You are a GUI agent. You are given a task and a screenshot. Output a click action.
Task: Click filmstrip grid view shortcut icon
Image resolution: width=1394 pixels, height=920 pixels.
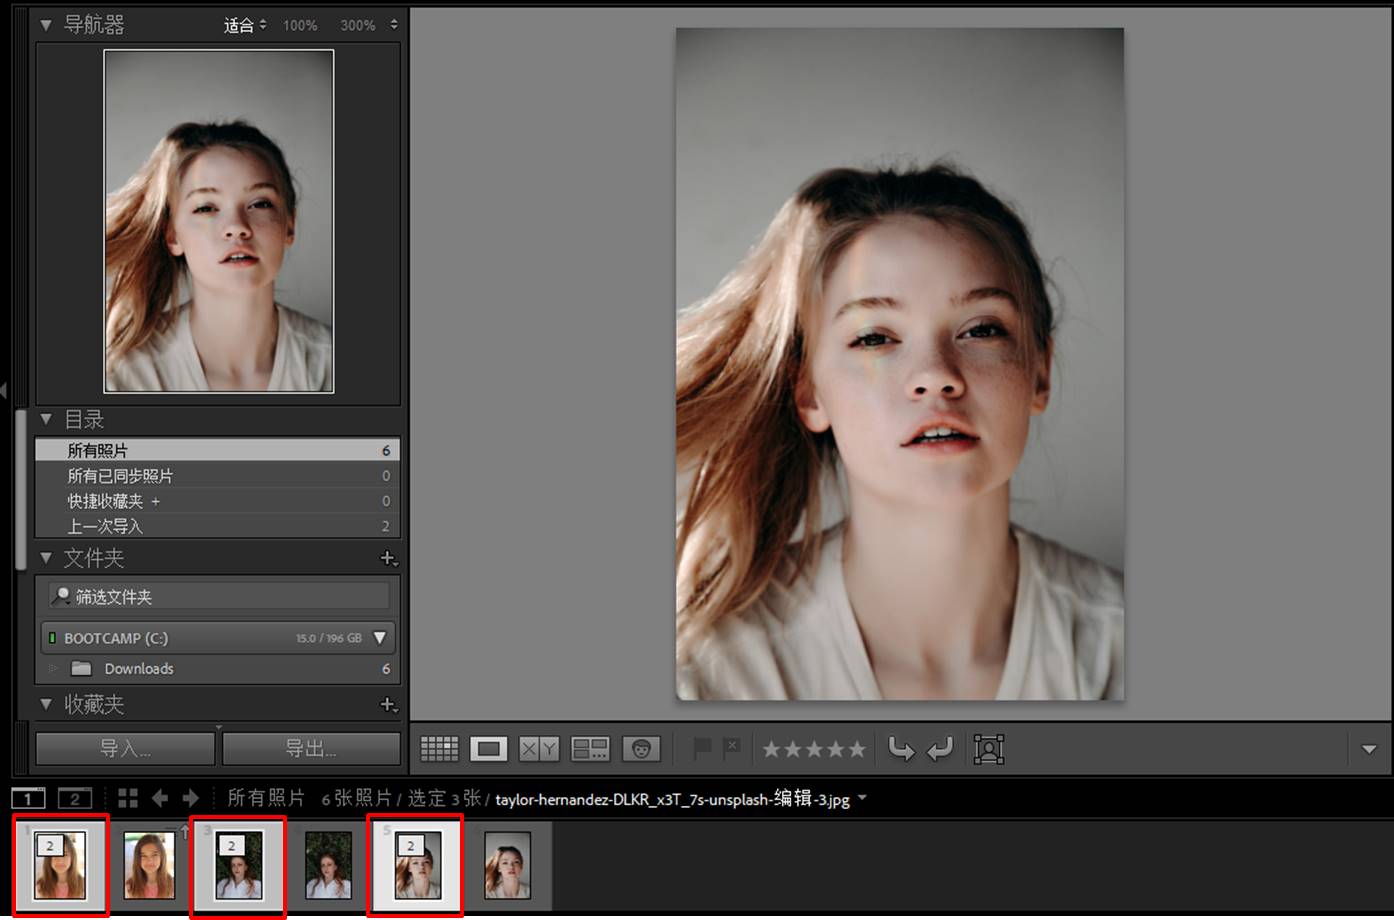point(128,798)
